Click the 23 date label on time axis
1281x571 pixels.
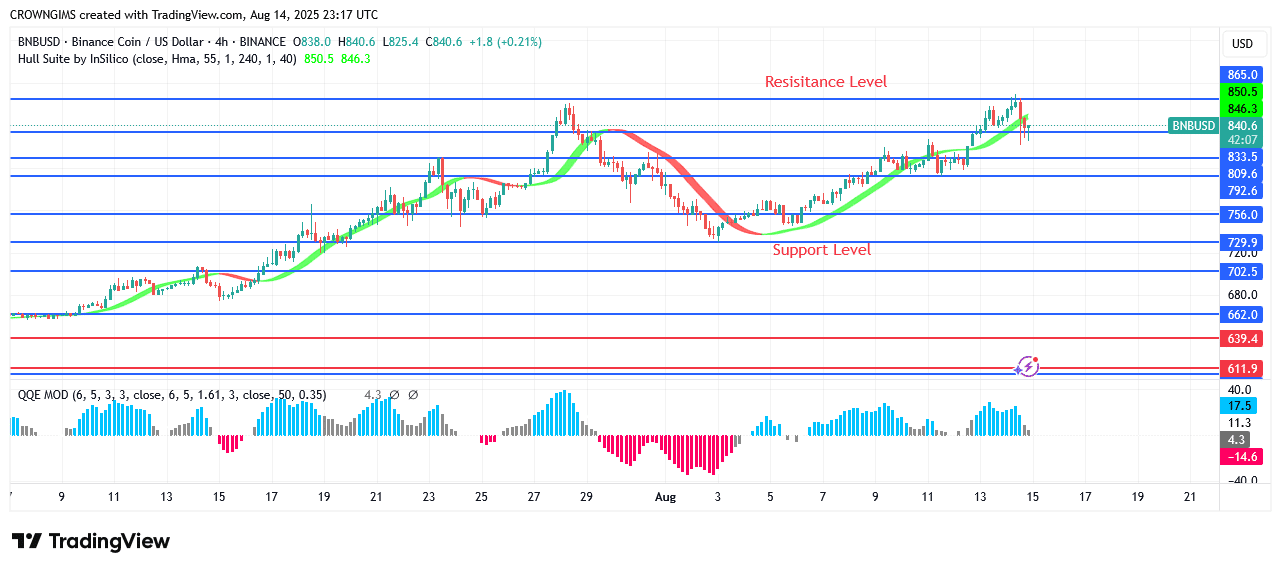tap(429, 496)
